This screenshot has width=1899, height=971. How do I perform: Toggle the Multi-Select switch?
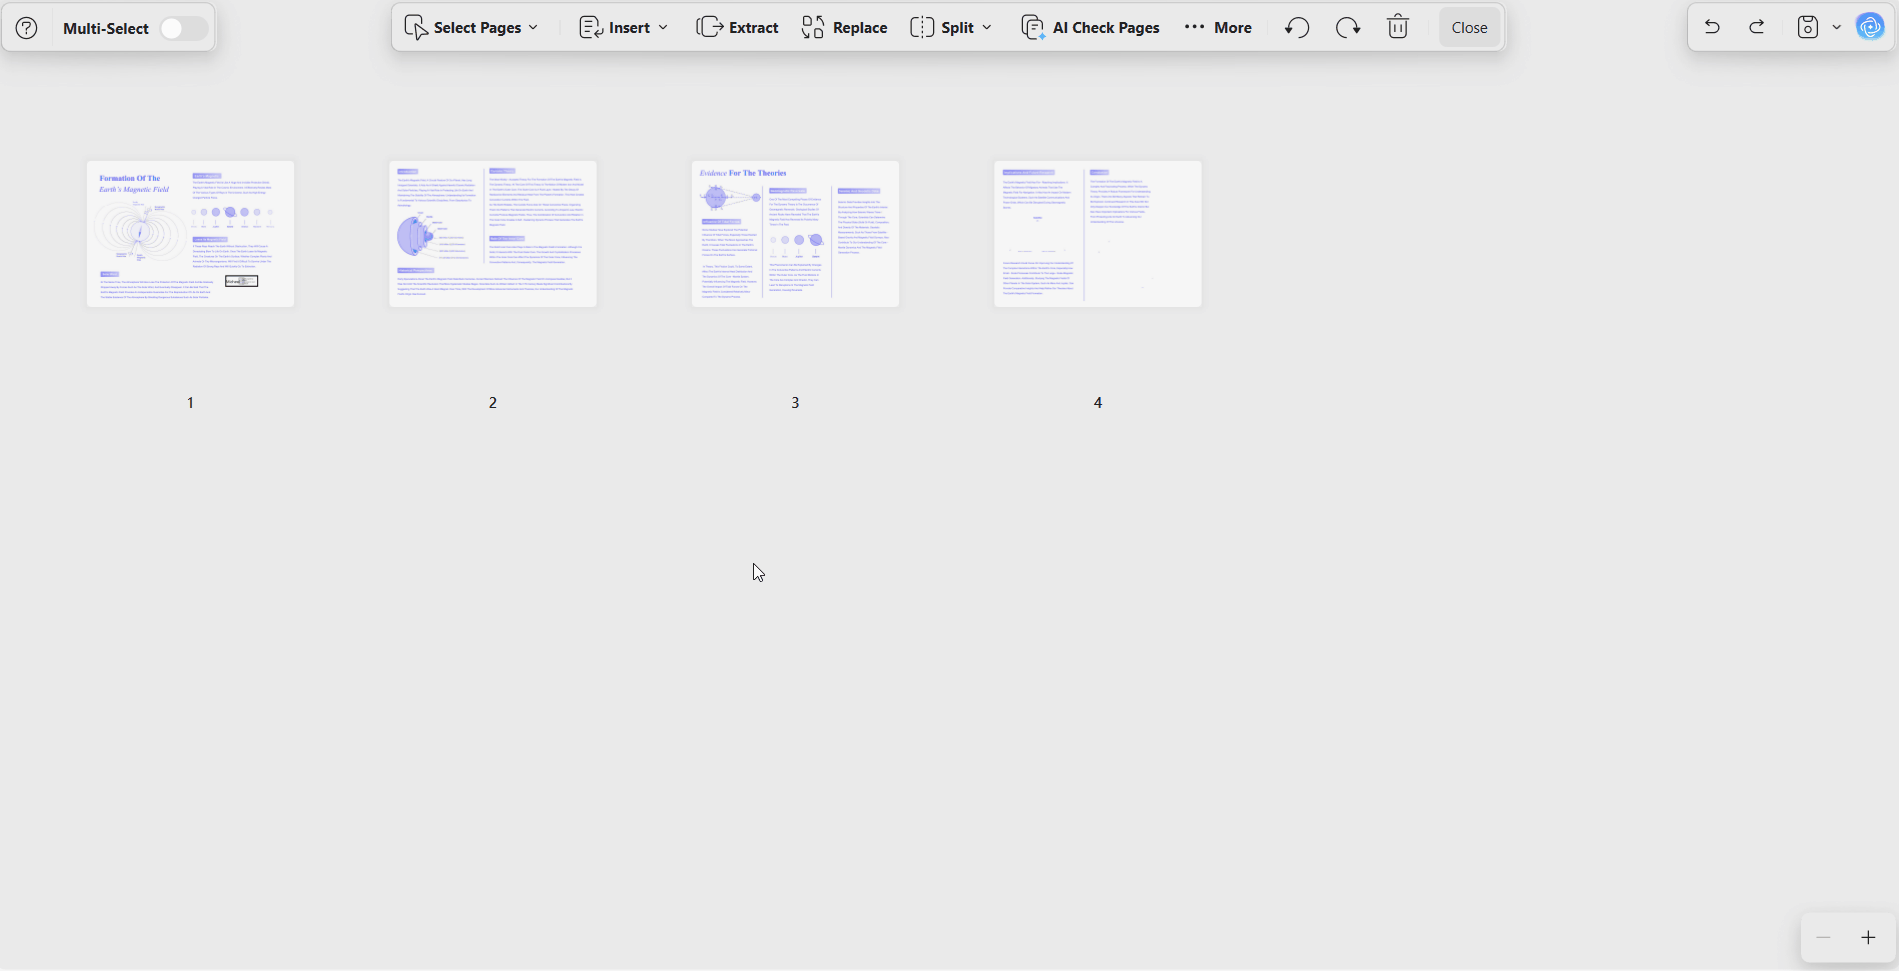[183, 28]
